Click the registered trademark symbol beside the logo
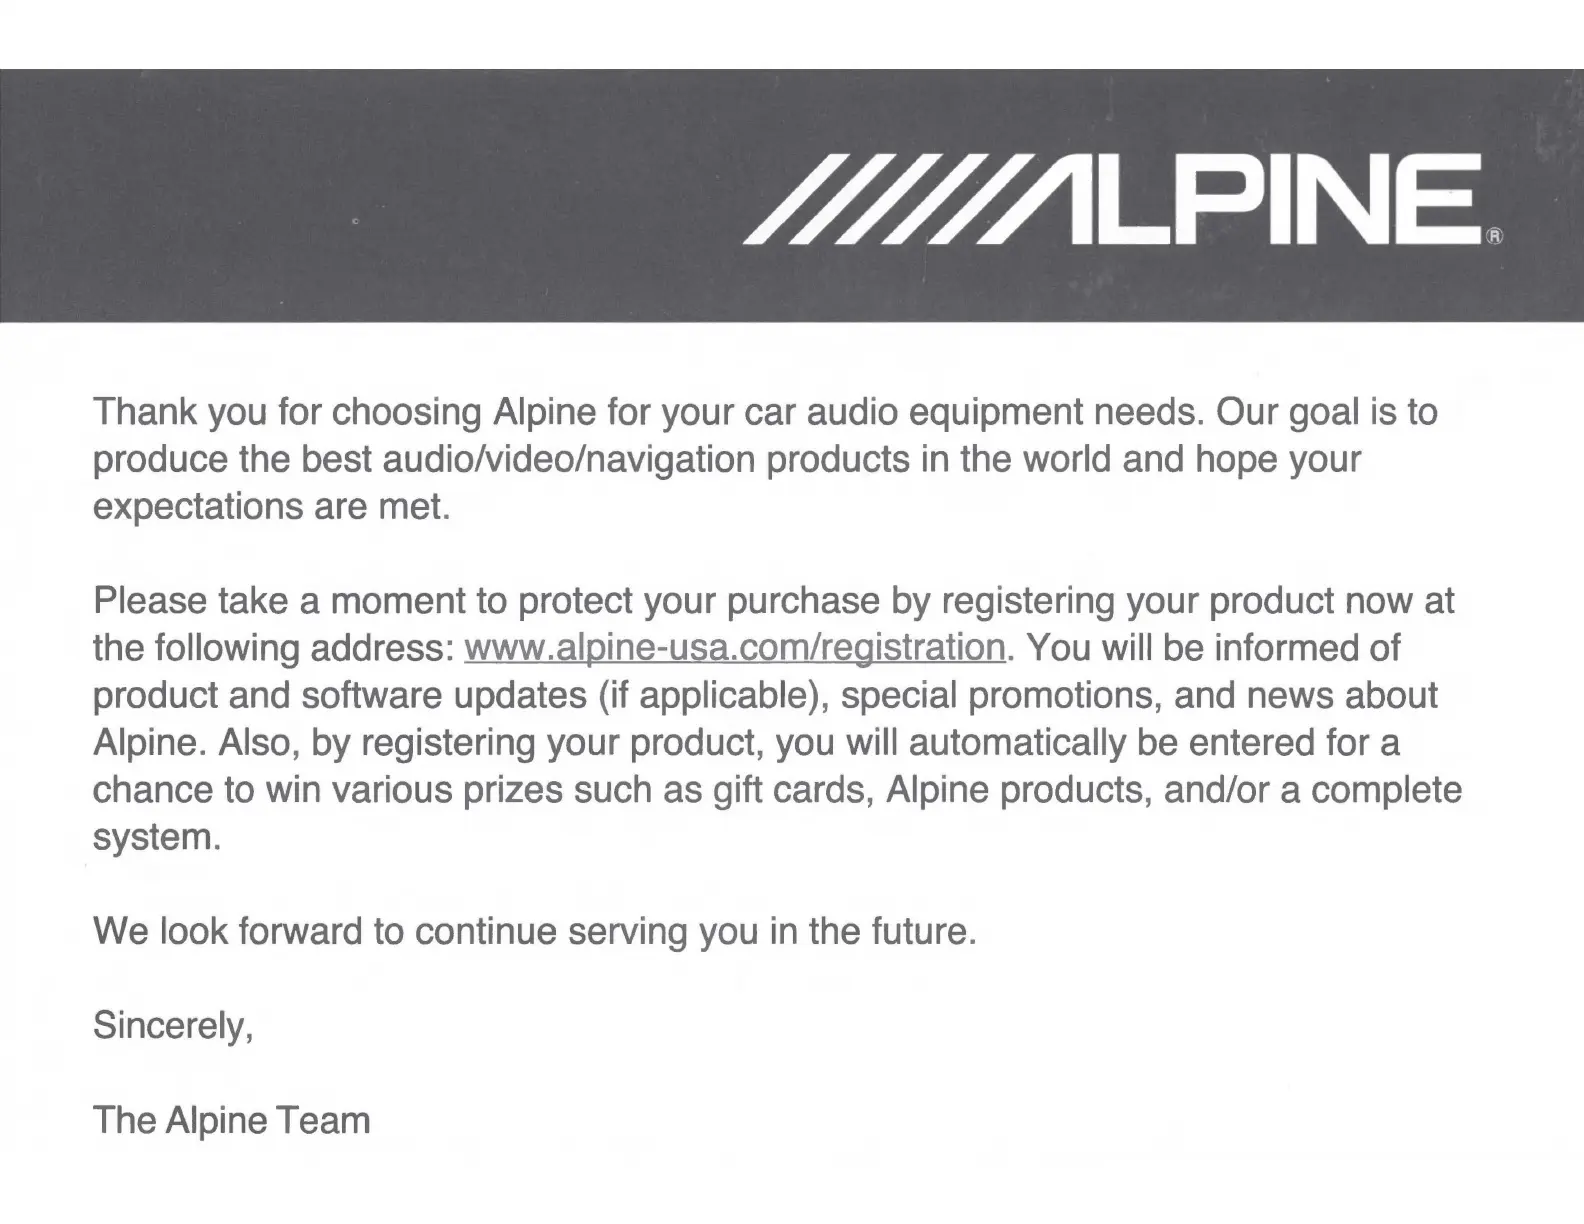 (1494, 237)
